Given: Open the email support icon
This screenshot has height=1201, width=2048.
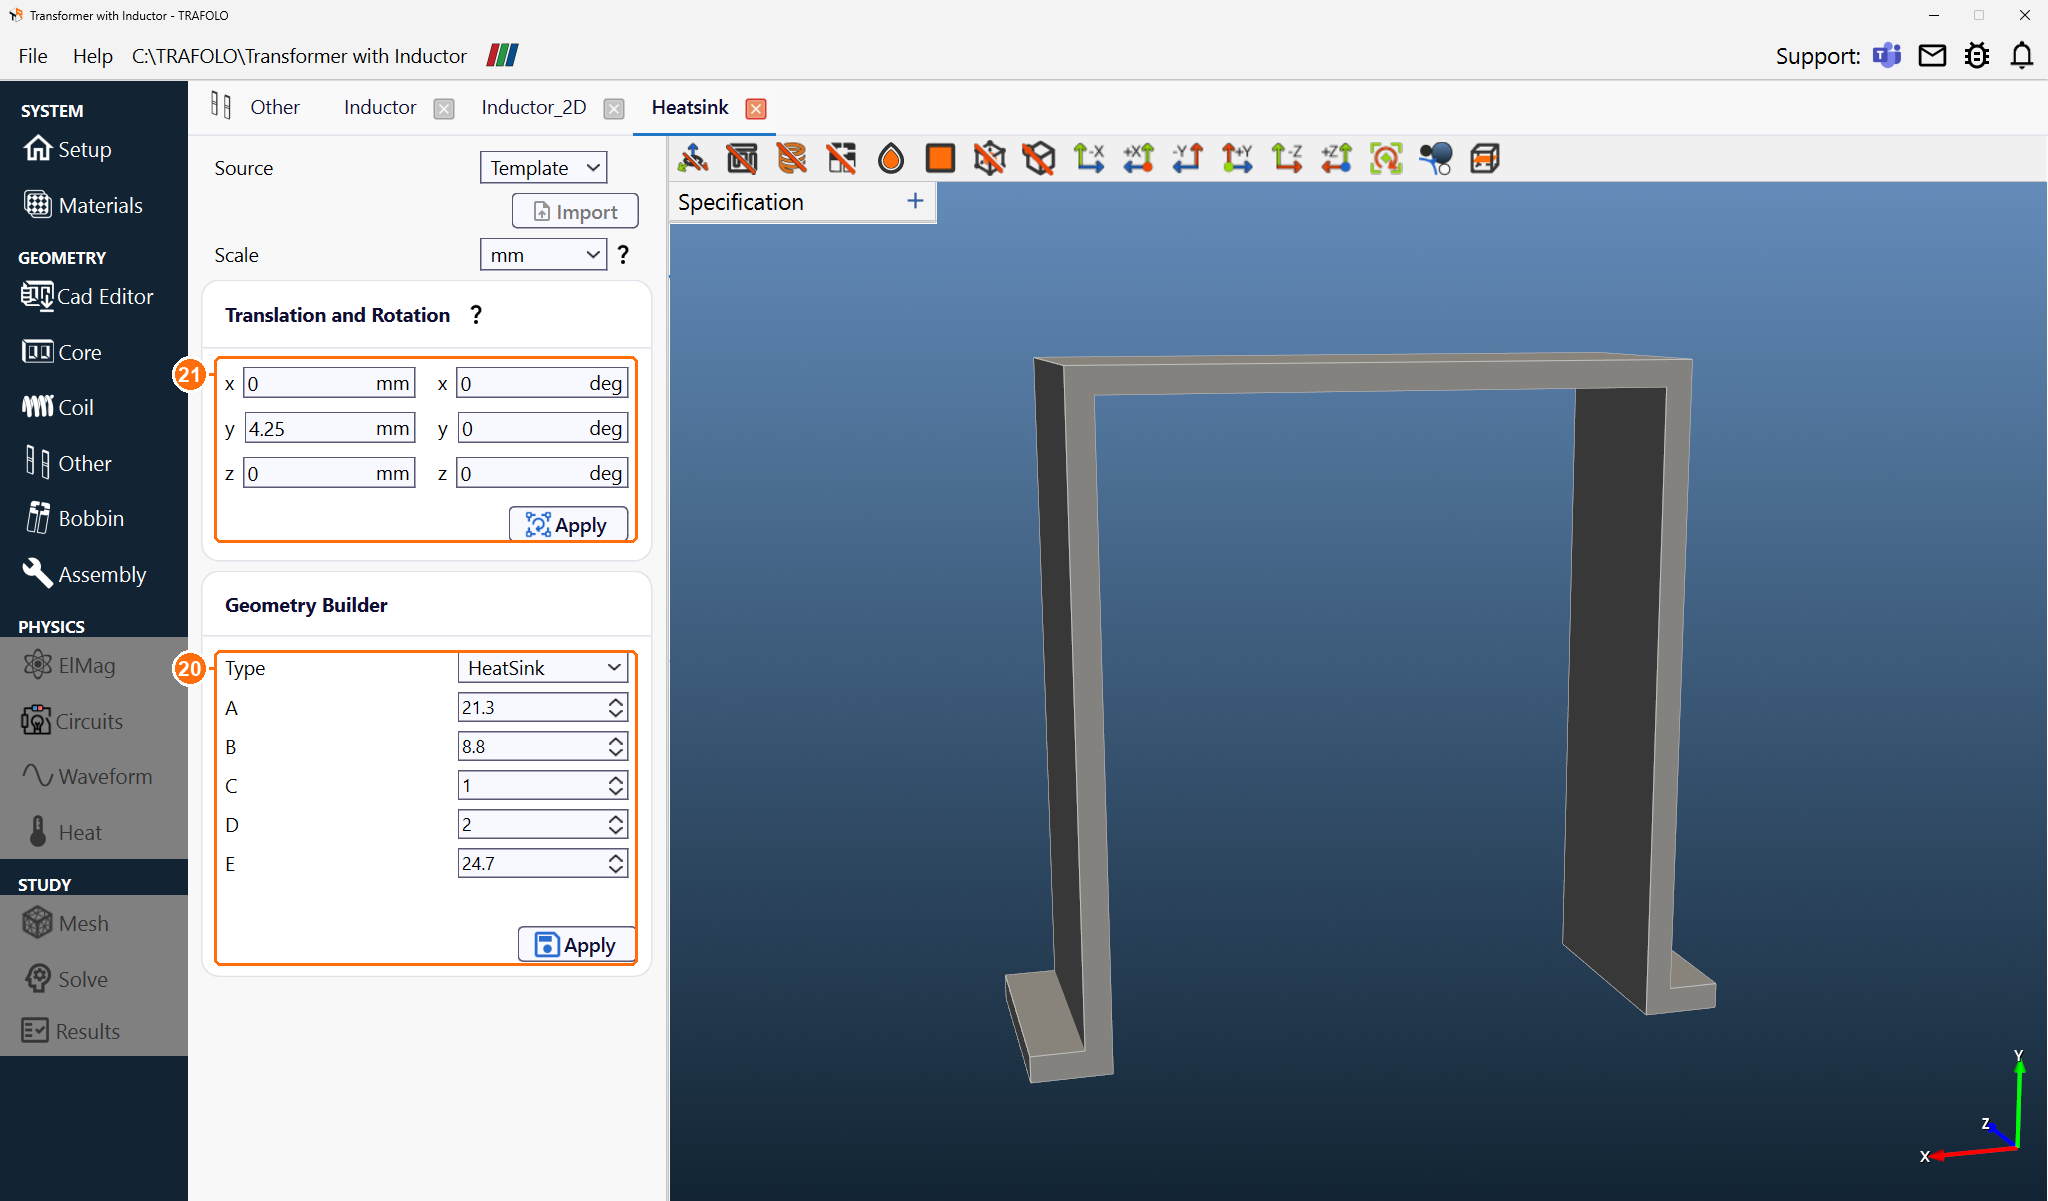Looking at the screenshot, I should coord(1932,56).
